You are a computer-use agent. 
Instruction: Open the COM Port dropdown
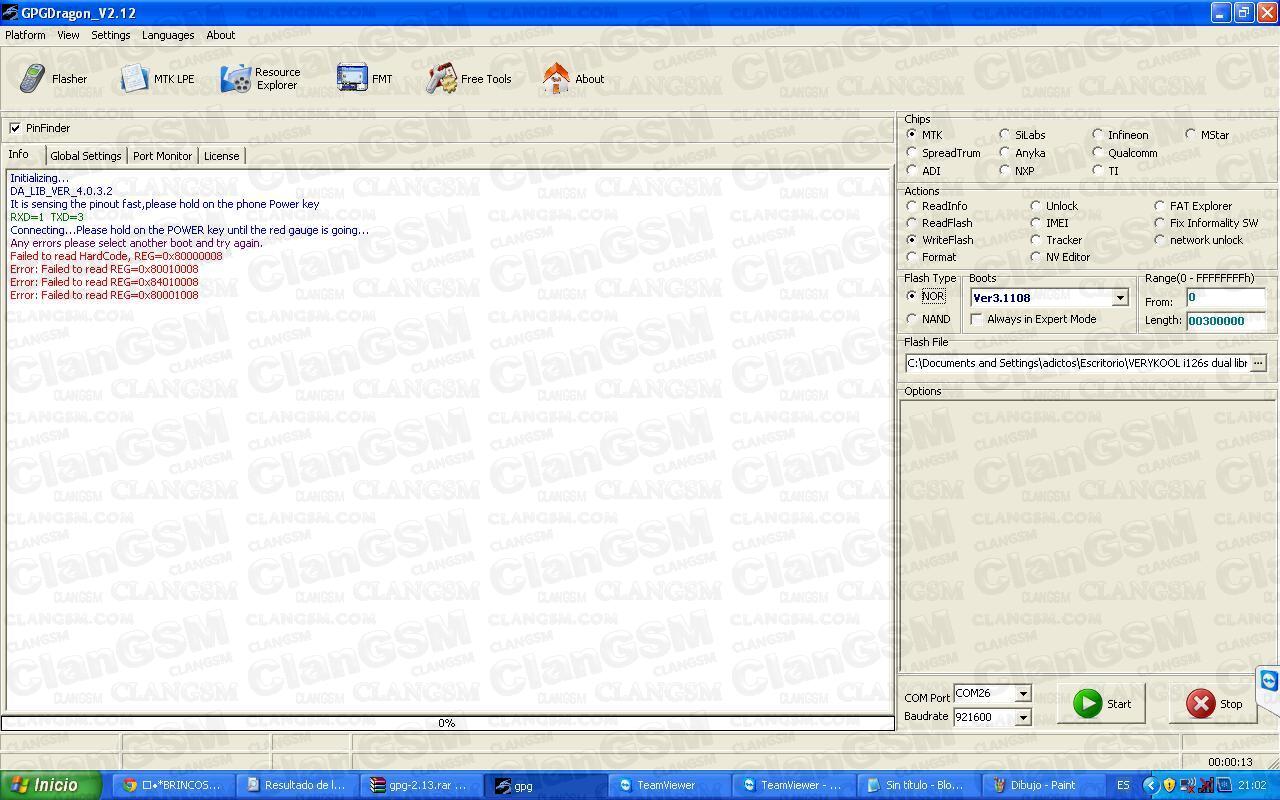1022,694
